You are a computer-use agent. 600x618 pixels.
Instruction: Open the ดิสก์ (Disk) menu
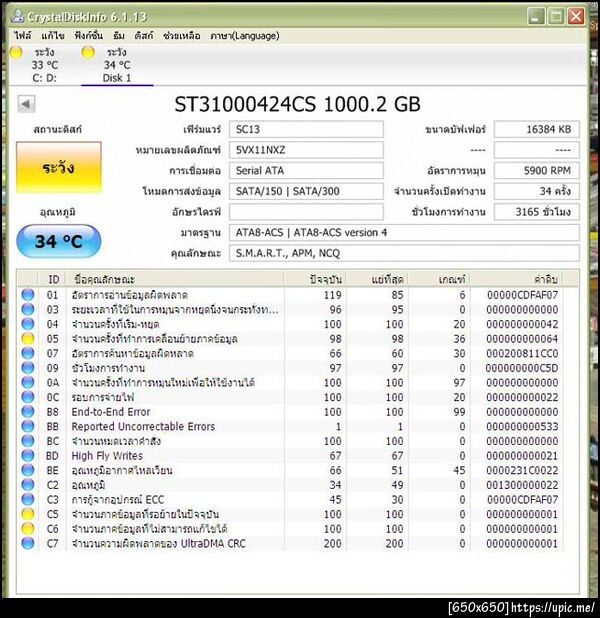144,36
